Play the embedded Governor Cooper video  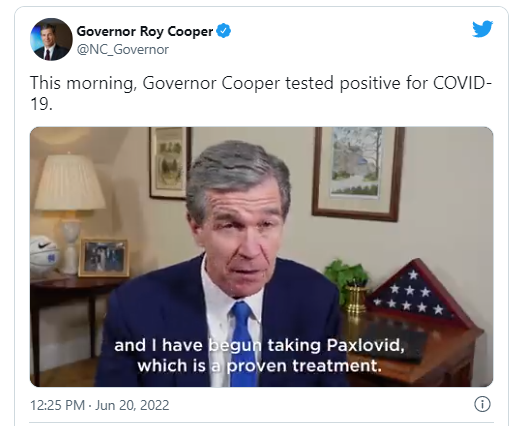(261, 257)
